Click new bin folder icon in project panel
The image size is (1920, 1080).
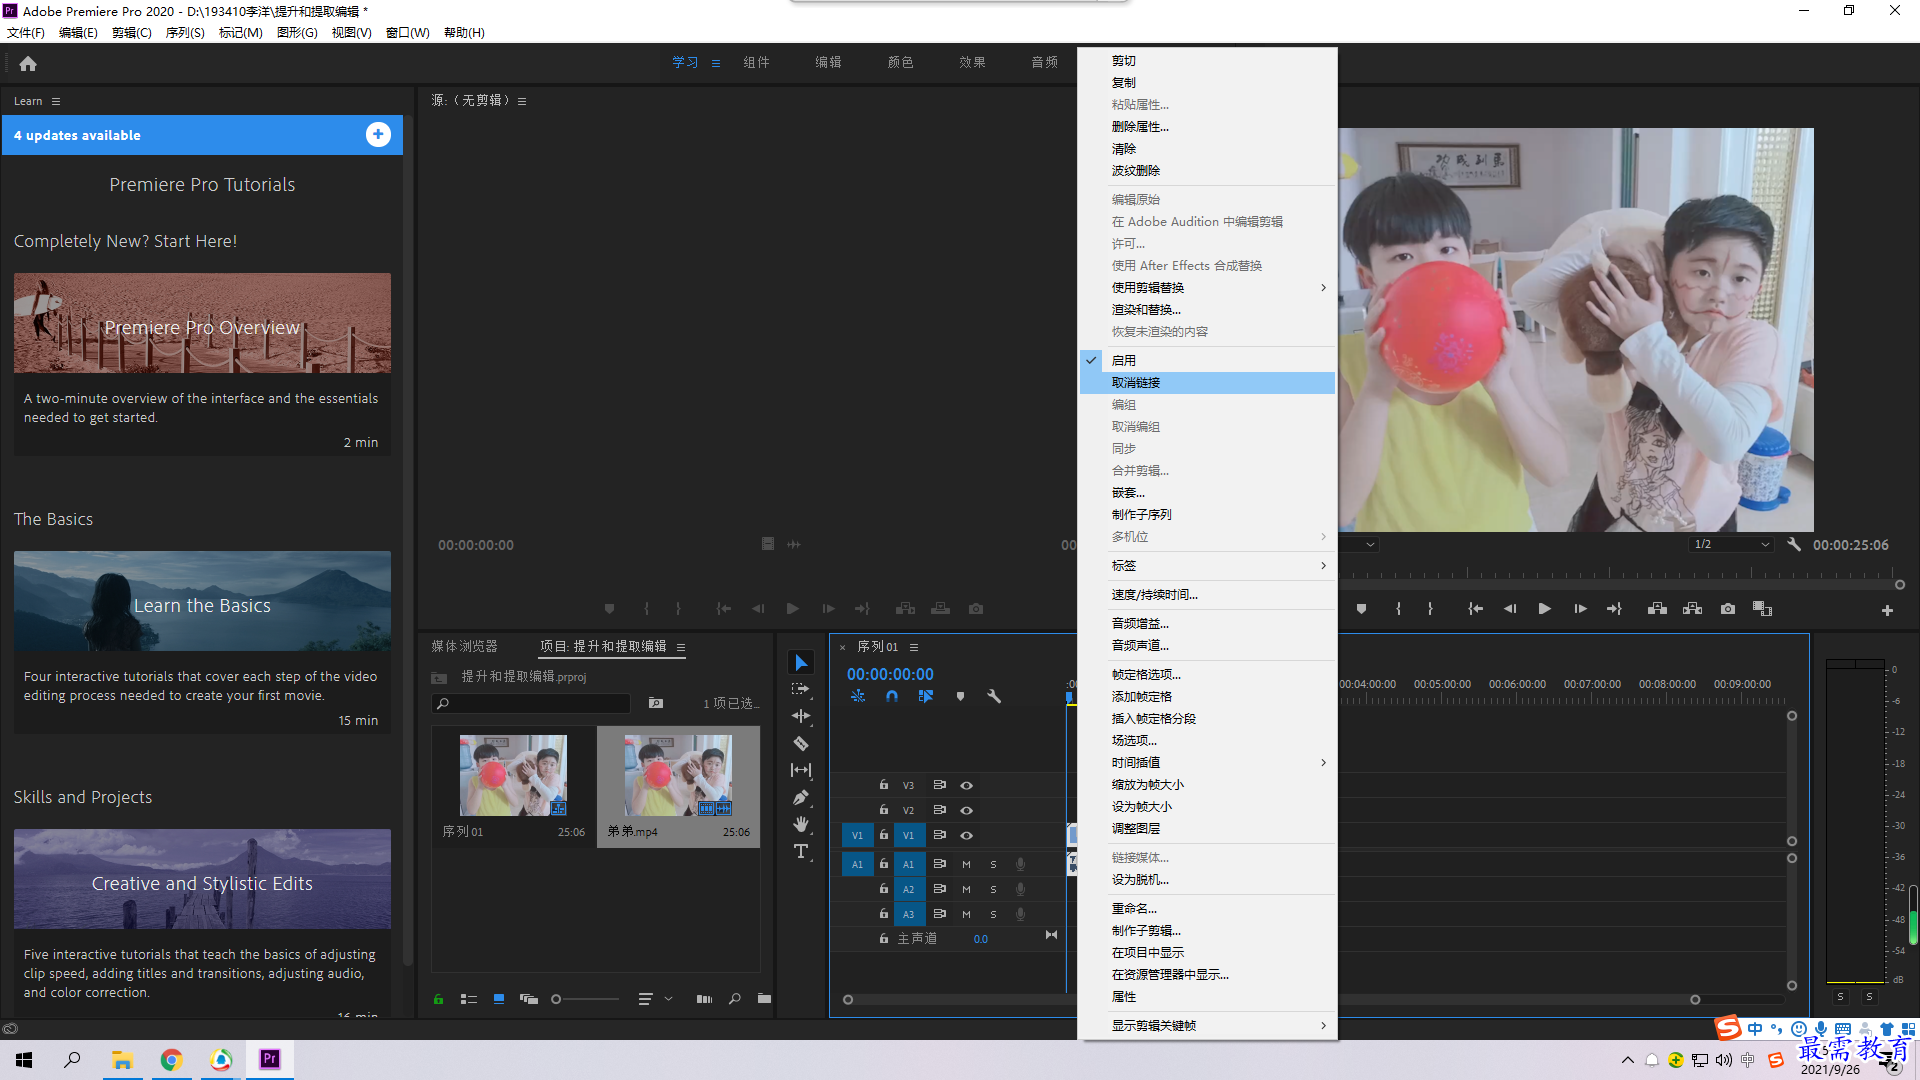[x=764, y=999]
